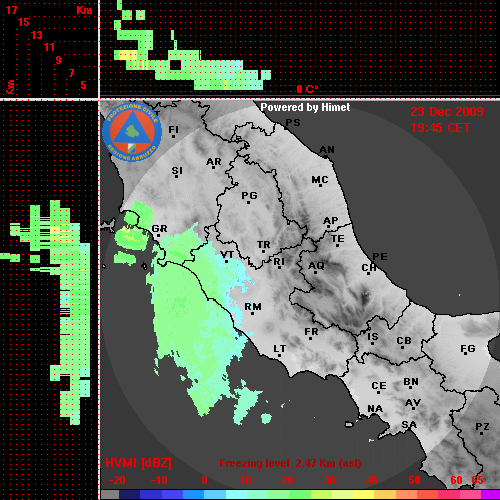
Task: Click the '10' value on the dBZ scale
Action: click(246, 480)
